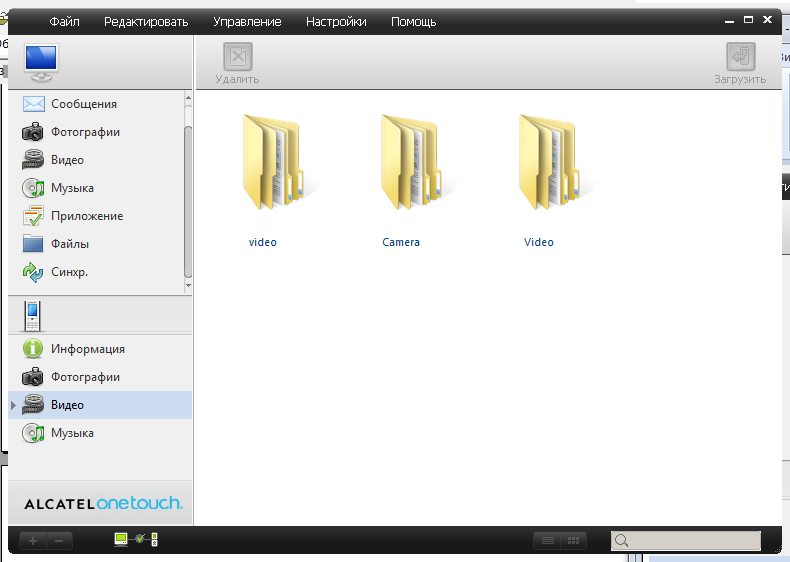Open the Файл menu
The width and height of the screenshot is (790, 562).
click(x=65, y=22)
